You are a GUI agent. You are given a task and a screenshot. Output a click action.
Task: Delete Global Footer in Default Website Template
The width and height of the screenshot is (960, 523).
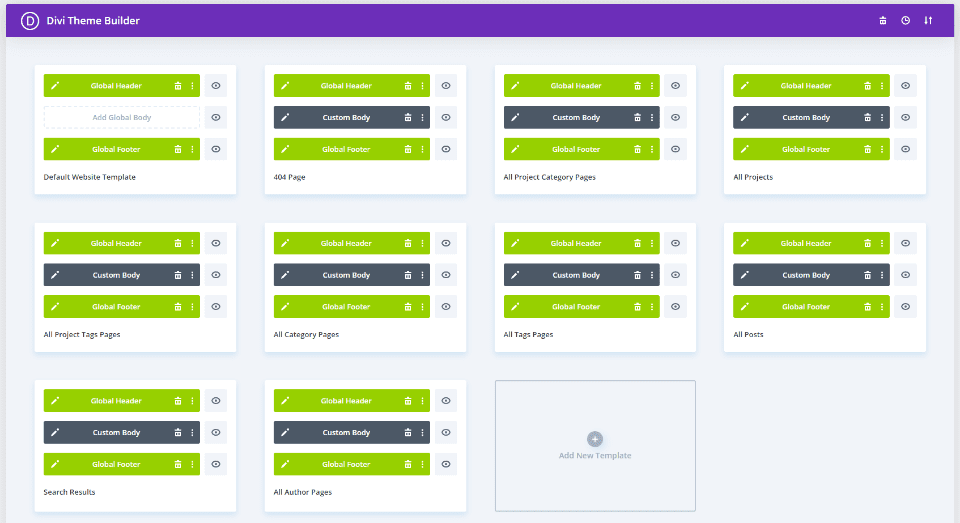[178, 149]
